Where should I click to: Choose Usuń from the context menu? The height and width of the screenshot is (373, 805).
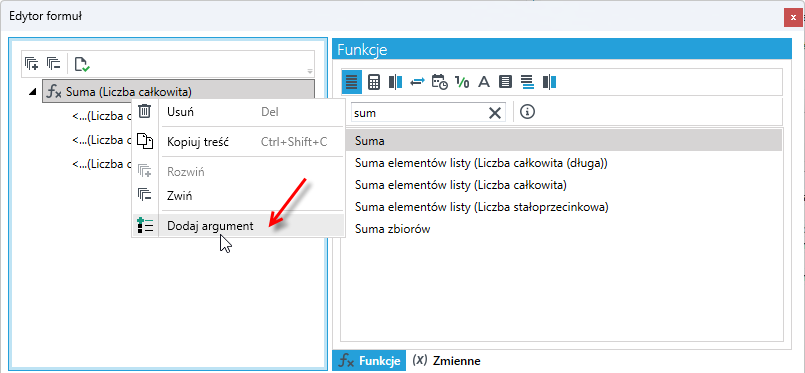(x=239, y=112)
